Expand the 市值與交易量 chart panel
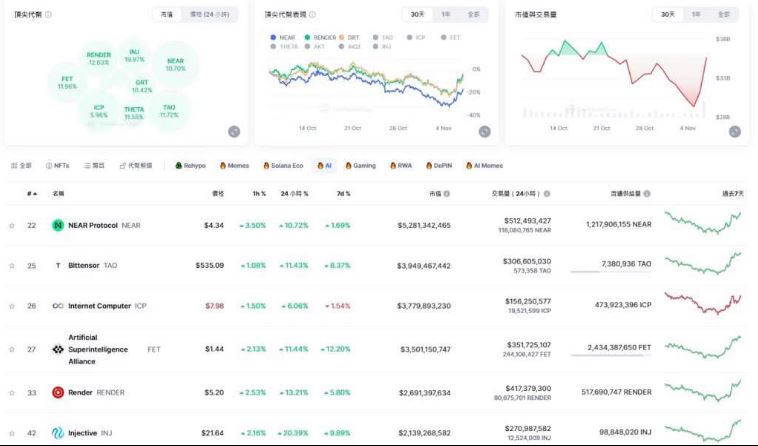This screenshot has width=758, height=446. coord(735,131)
